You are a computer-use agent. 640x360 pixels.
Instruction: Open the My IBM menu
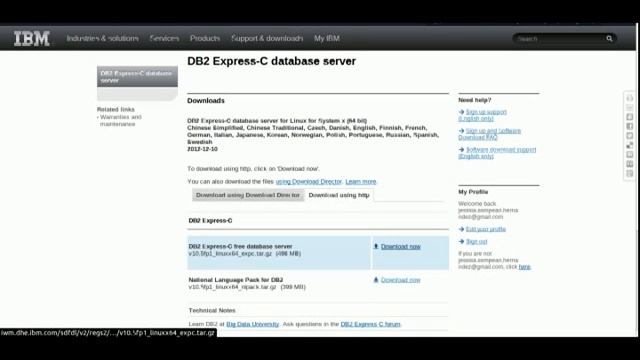click(327, 38)
